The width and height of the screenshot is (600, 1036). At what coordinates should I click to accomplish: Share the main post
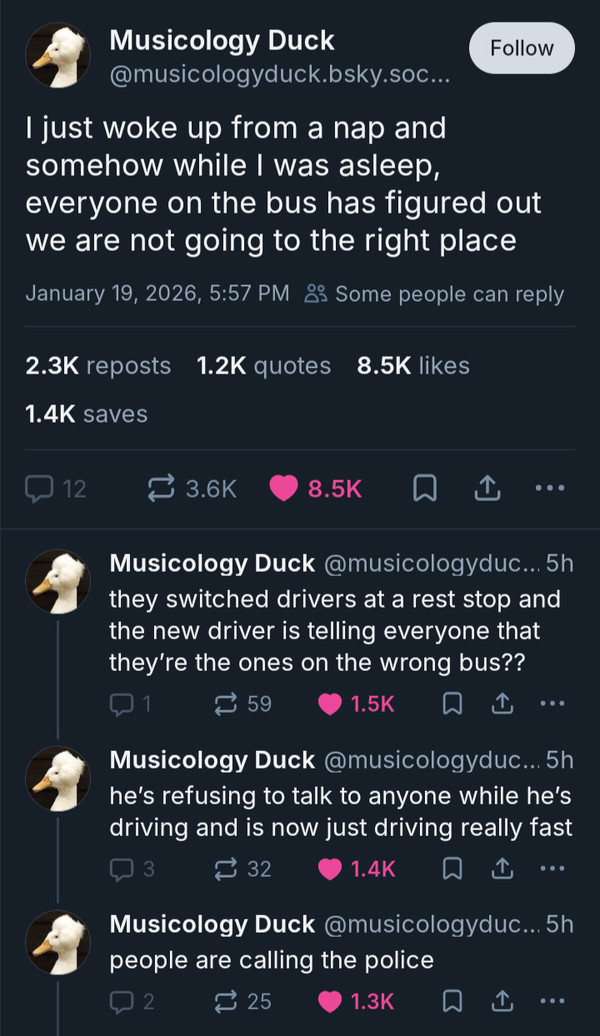[485, 488]
